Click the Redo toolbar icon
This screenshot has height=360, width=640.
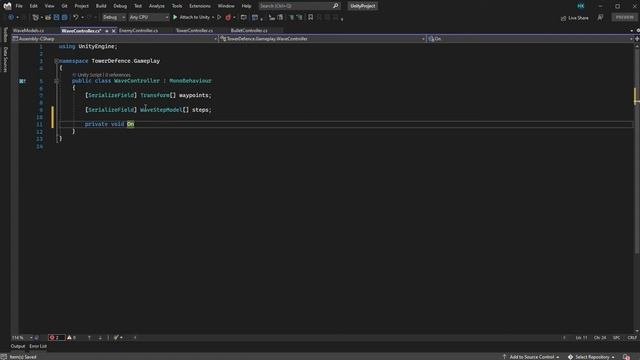(x=89, y=18)
